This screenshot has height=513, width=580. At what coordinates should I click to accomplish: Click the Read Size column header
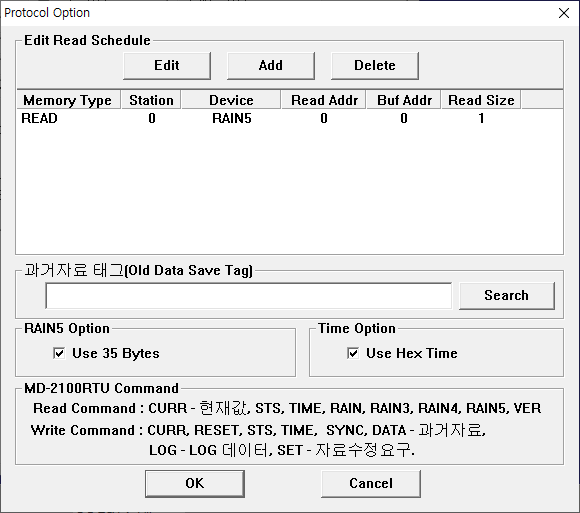(481, 100)
